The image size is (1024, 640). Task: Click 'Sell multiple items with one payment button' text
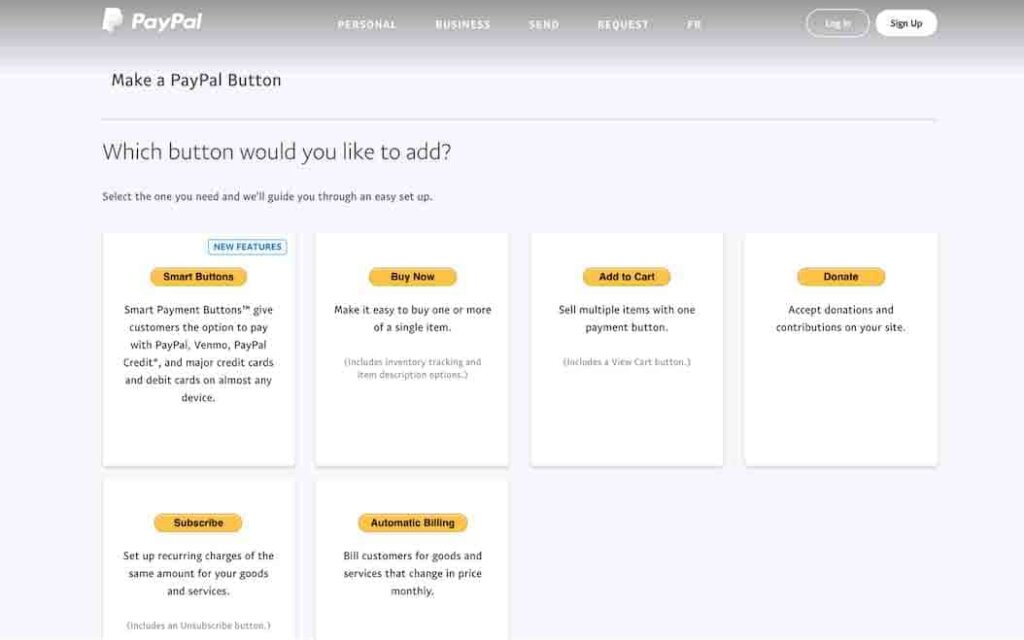coord(626,319)
